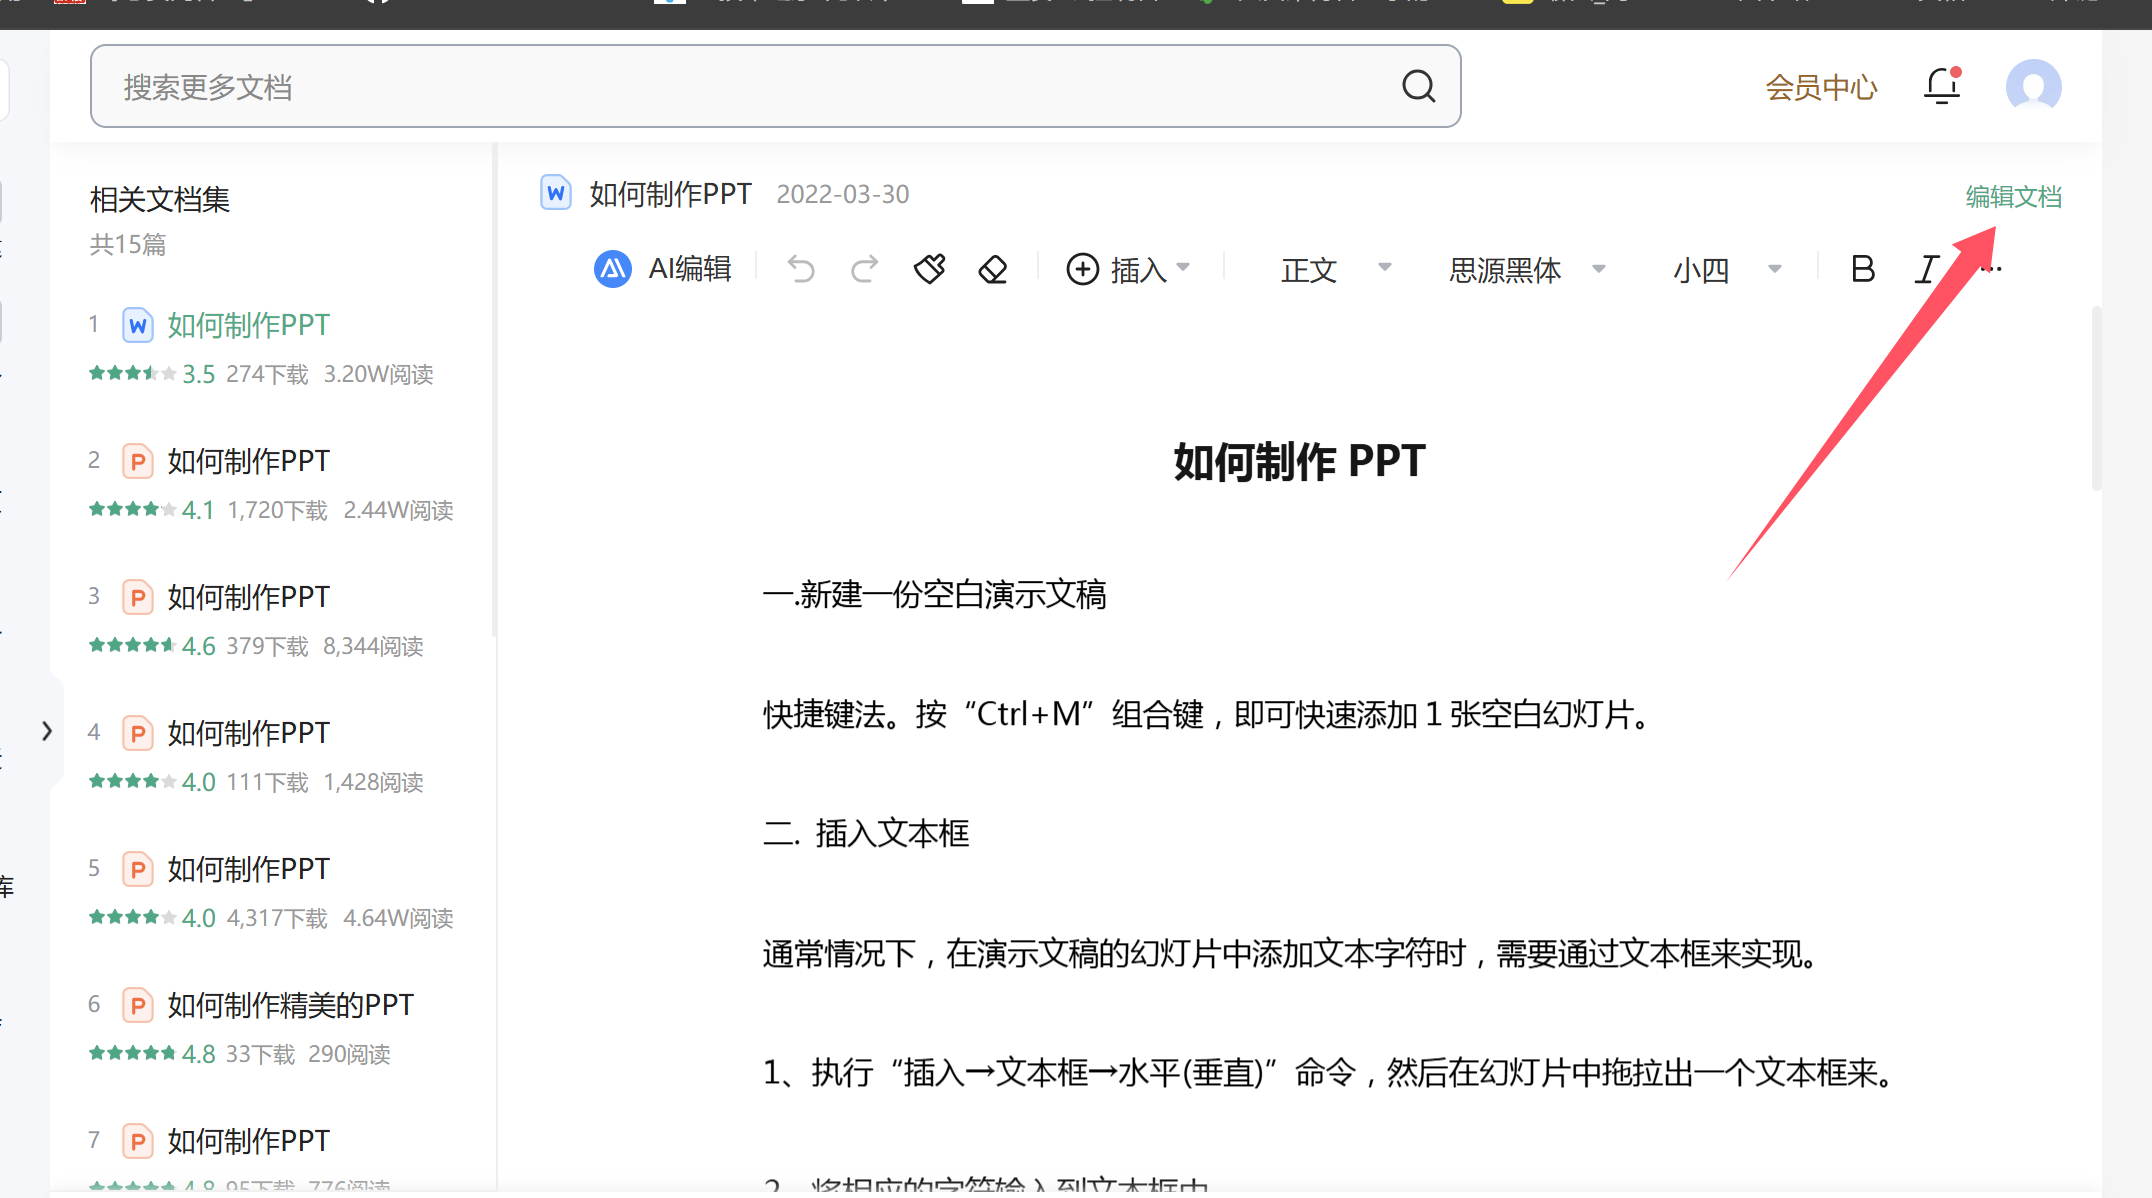
Task: Open the user avatar profile
Action: pos(2033,87)
